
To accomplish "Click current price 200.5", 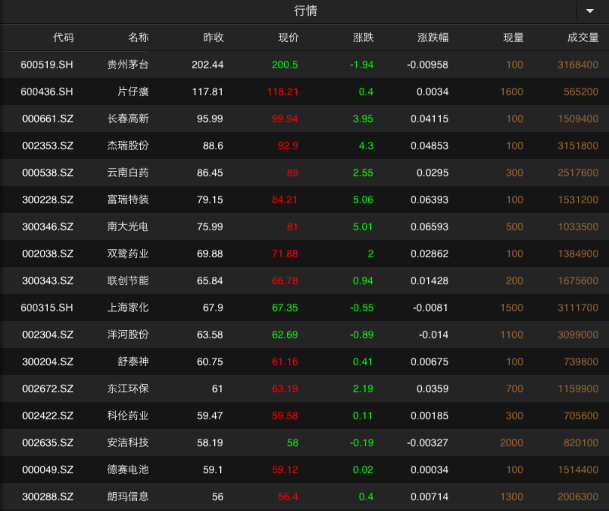I will (285, 64).
